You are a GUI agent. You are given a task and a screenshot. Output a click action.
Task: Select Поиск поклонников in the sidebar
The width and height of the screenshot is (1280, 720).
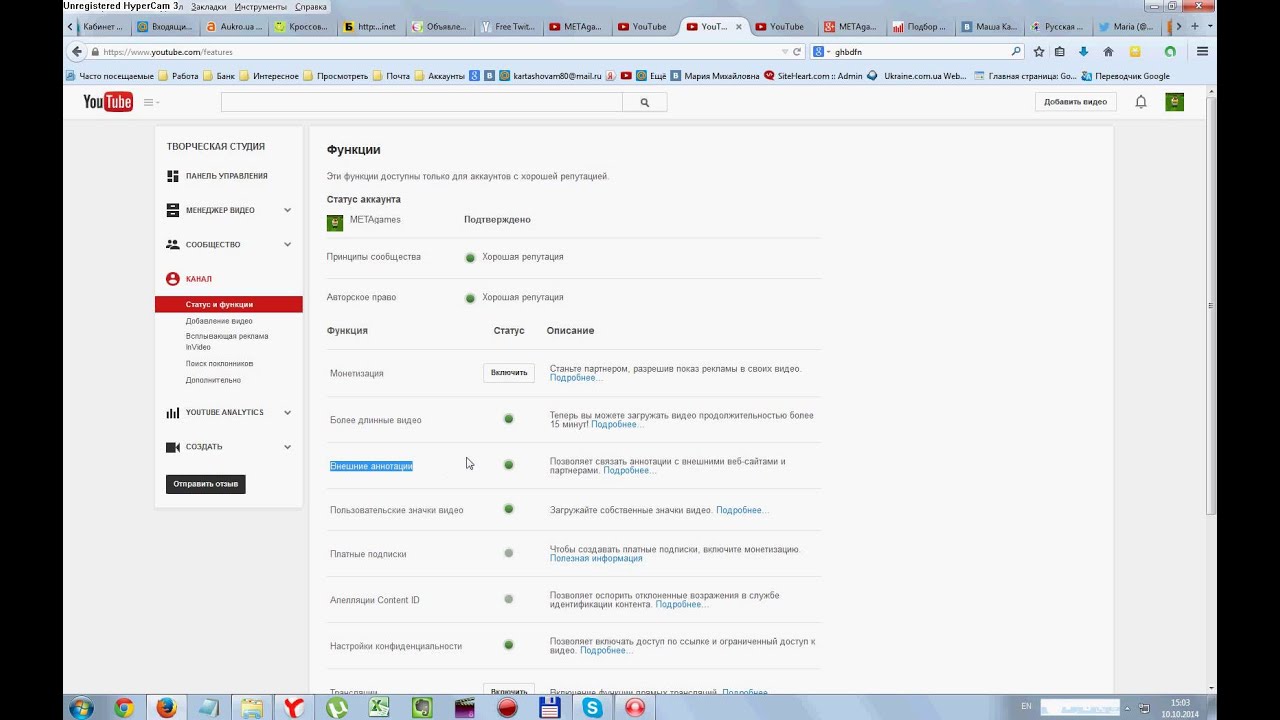[x=219, y=364]
